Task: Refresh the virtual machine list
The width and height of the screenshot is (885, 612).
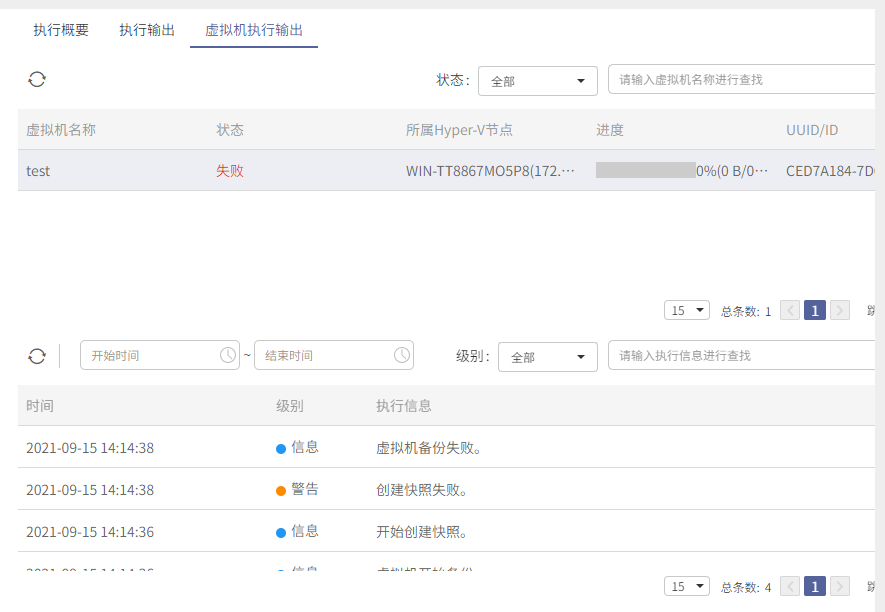Action: click(x=37, y=80)
